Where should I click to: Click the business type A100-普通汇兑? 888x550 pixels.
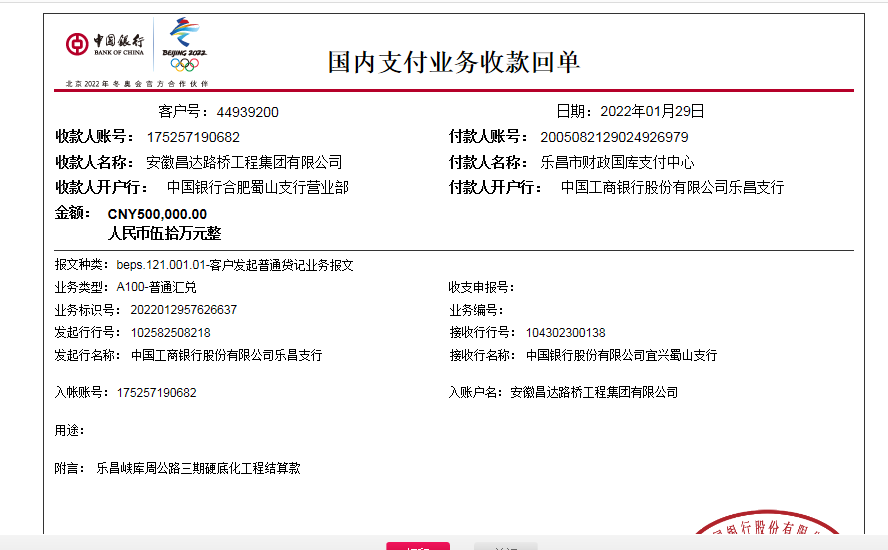[x=156, y=287]
